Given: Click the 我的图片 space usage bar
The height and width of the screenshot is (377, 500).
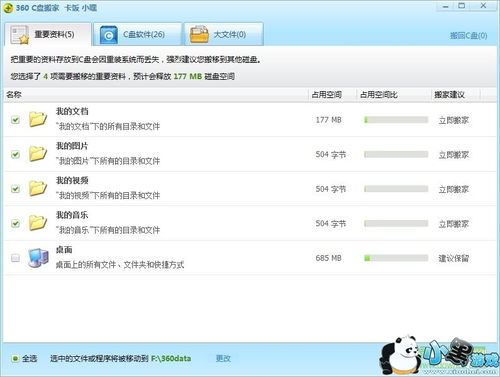Looking at the screenshot, I should (x=396, y=154).
